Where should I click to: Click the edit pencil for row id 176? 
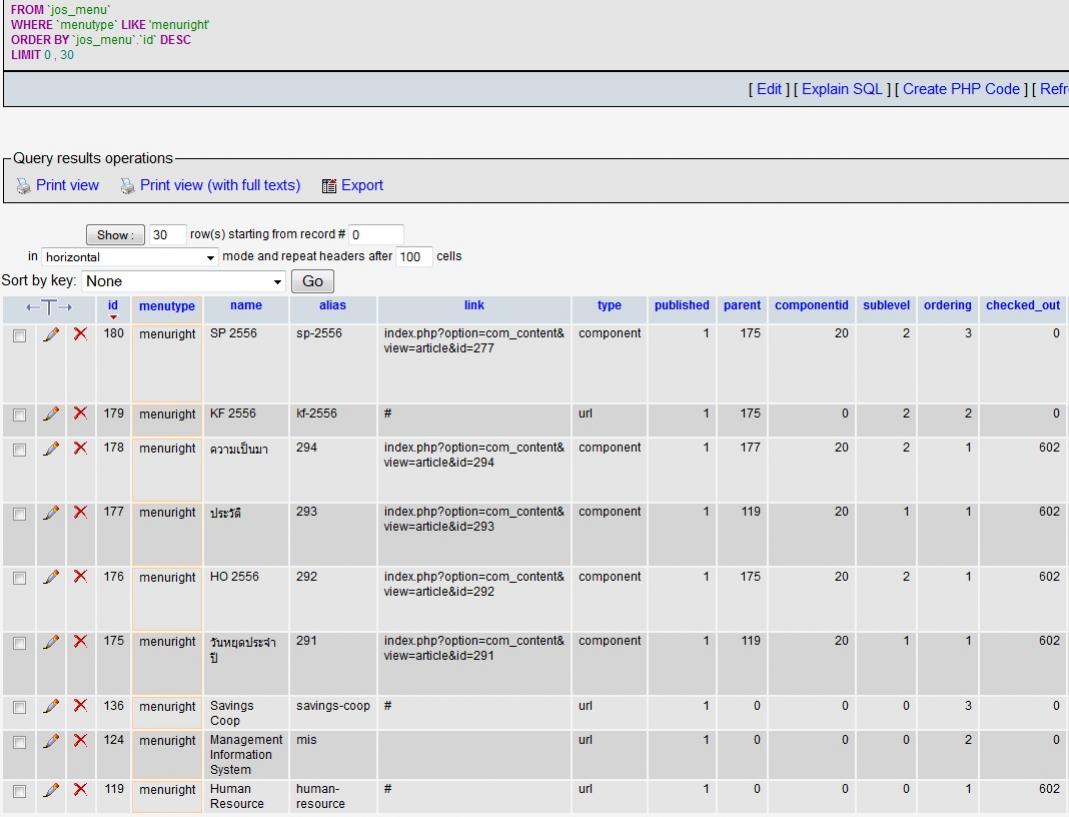[x=51, y=577]
